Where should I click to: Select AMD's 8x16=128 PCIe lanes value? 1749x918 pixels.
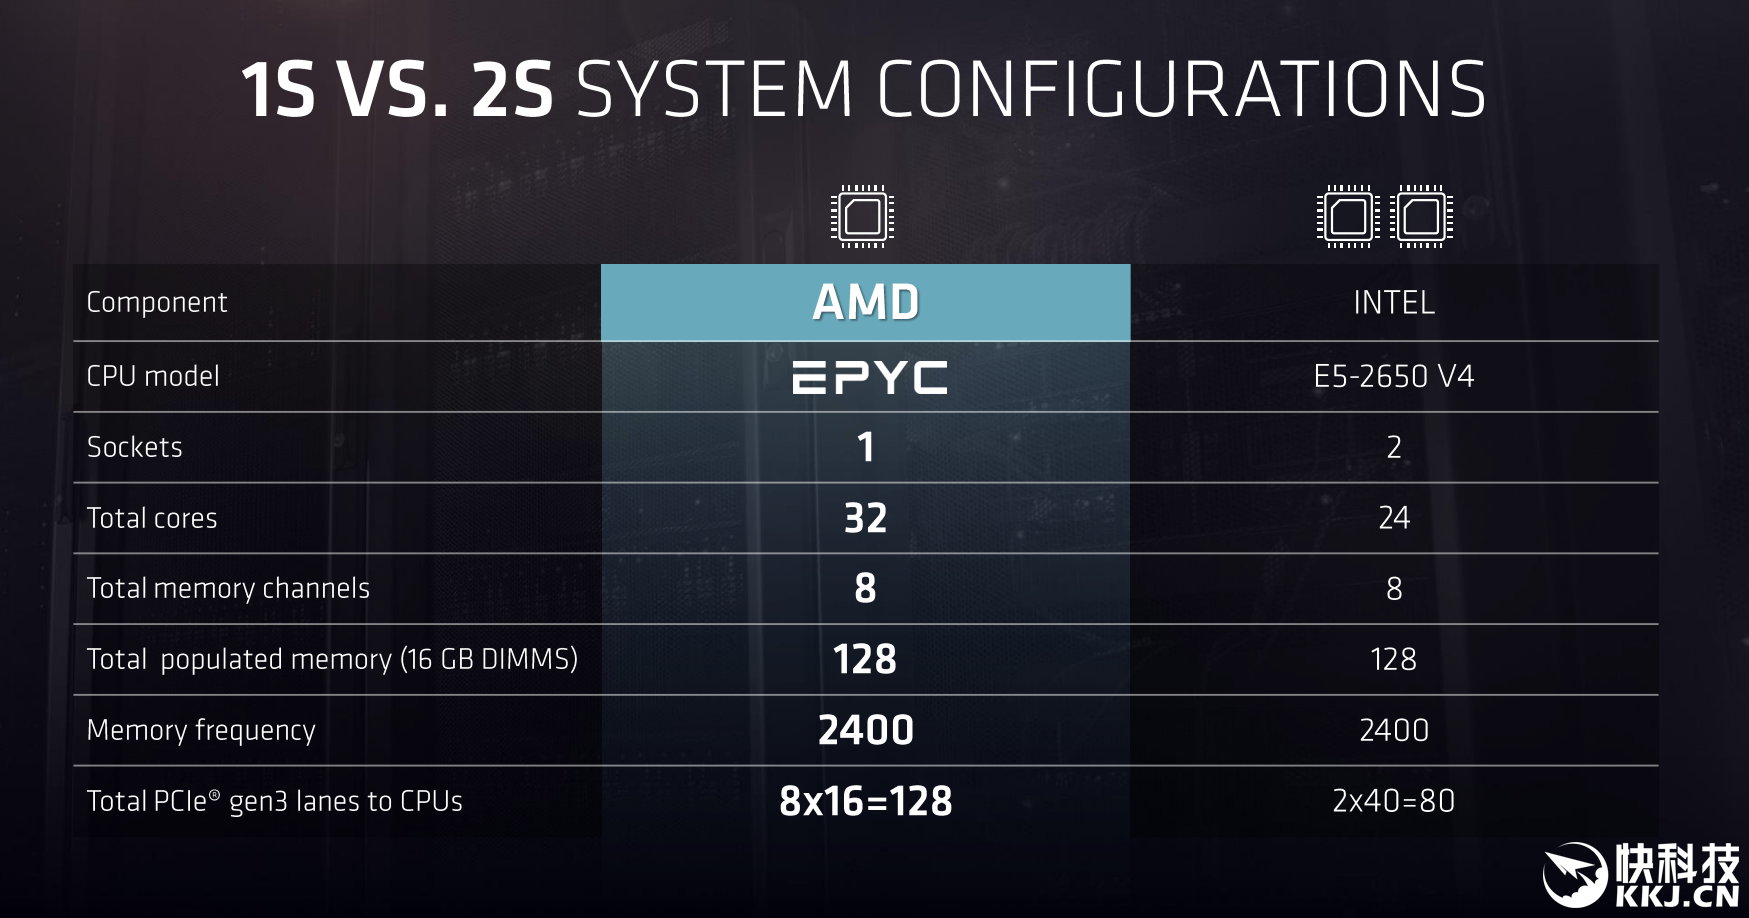pyautogui.click(x=866, y=801)
